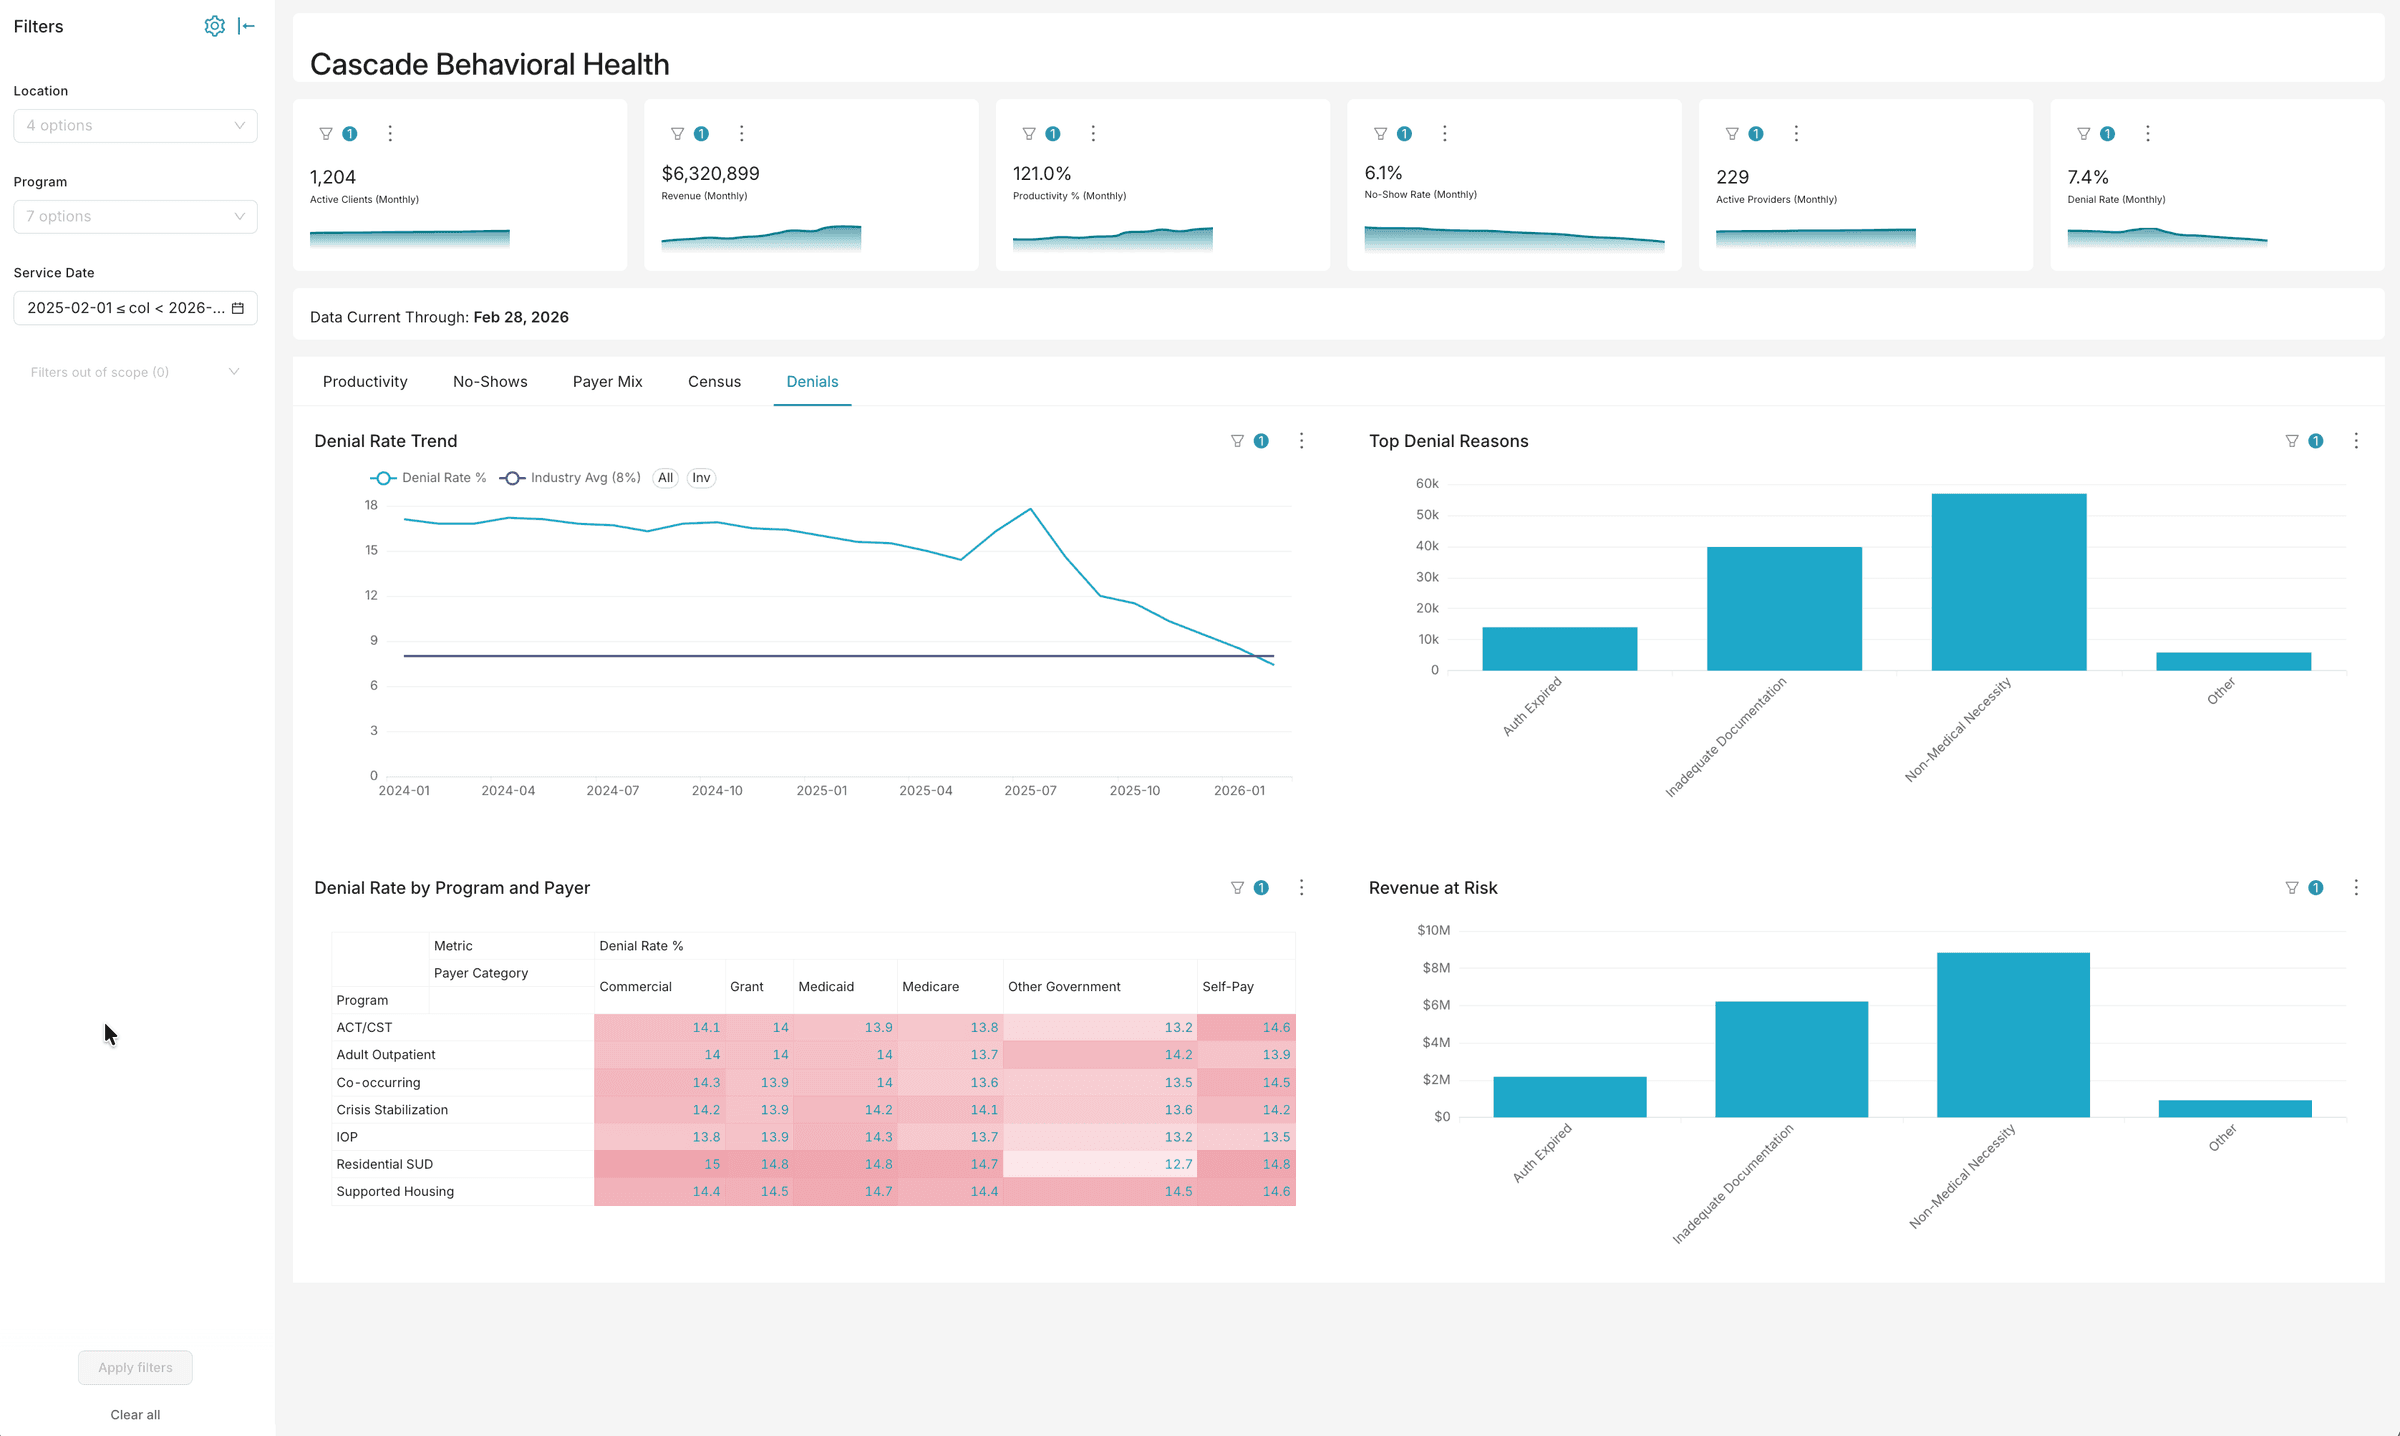Open the three-dot menu on Denial Rate Trend
2400x1436 pixels.
[x=1301, y=441]
